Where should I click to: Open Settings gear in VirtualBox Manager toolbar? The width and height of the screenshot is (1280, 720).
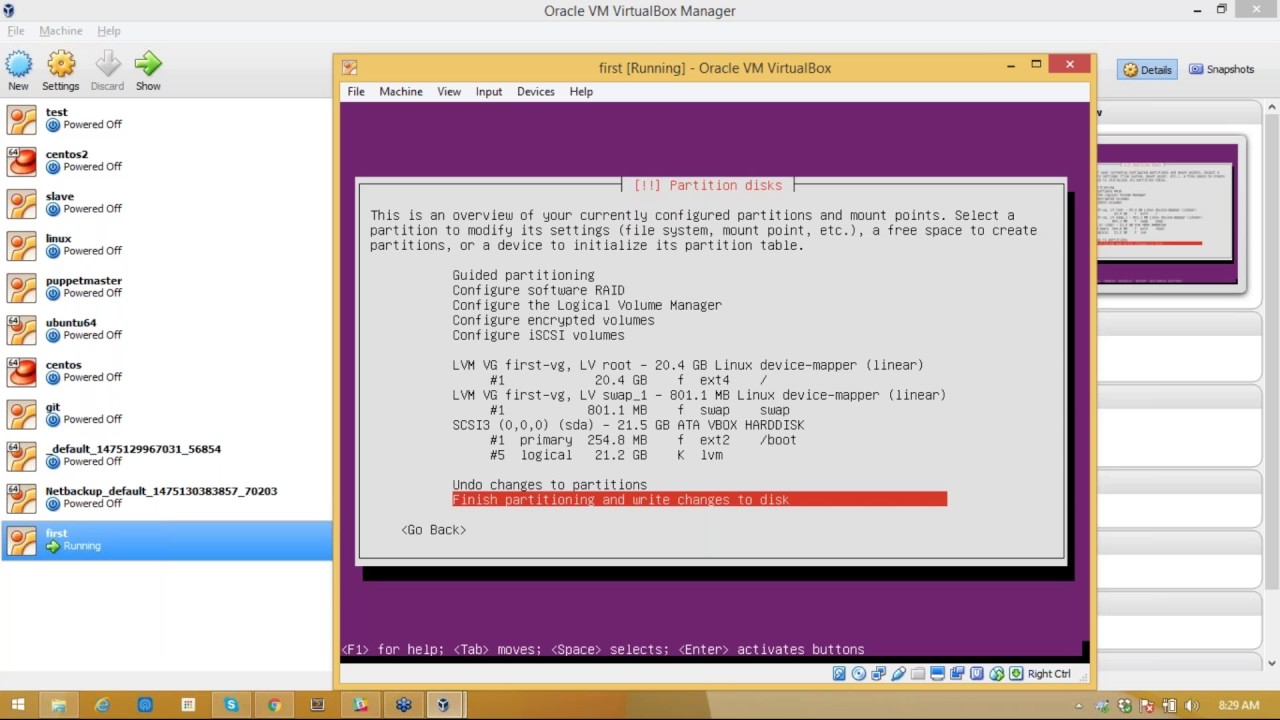61,64
